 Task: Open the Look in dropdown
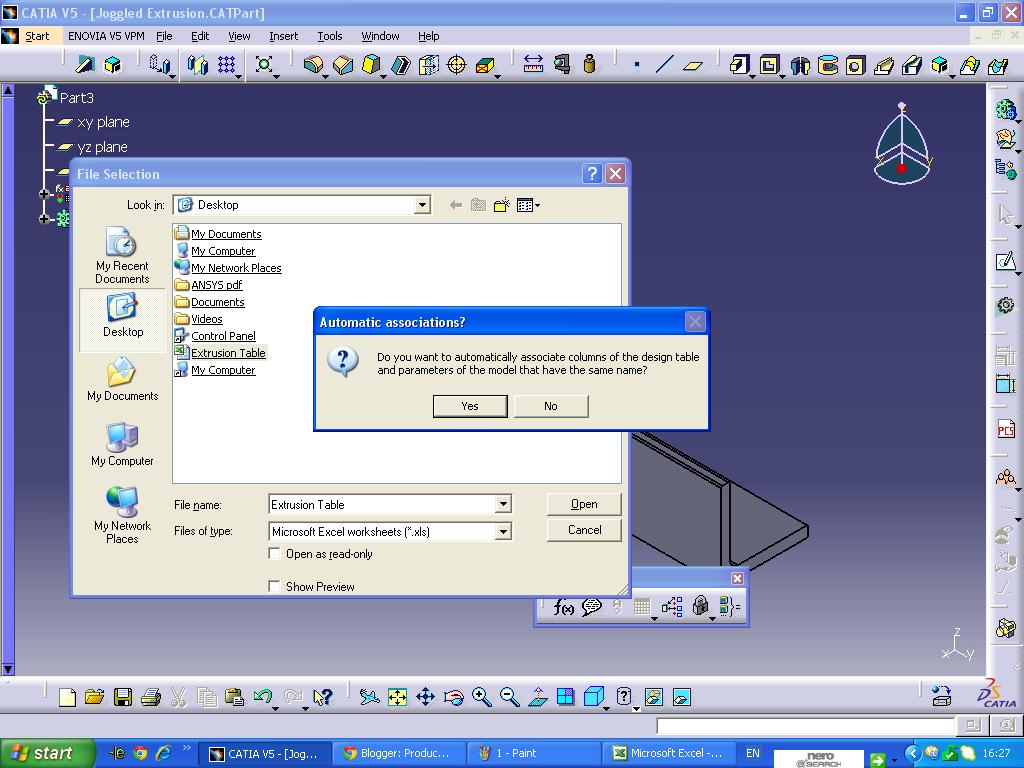[421, 205]
